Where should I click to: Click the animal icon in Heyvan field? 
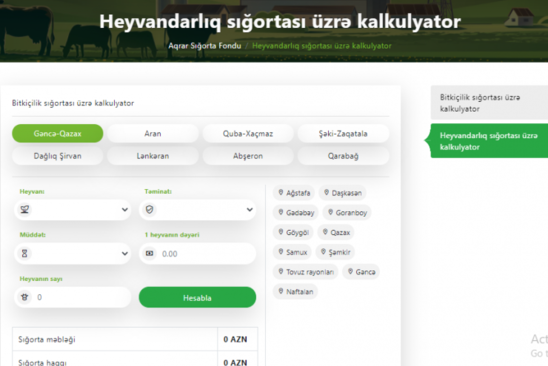24,210
